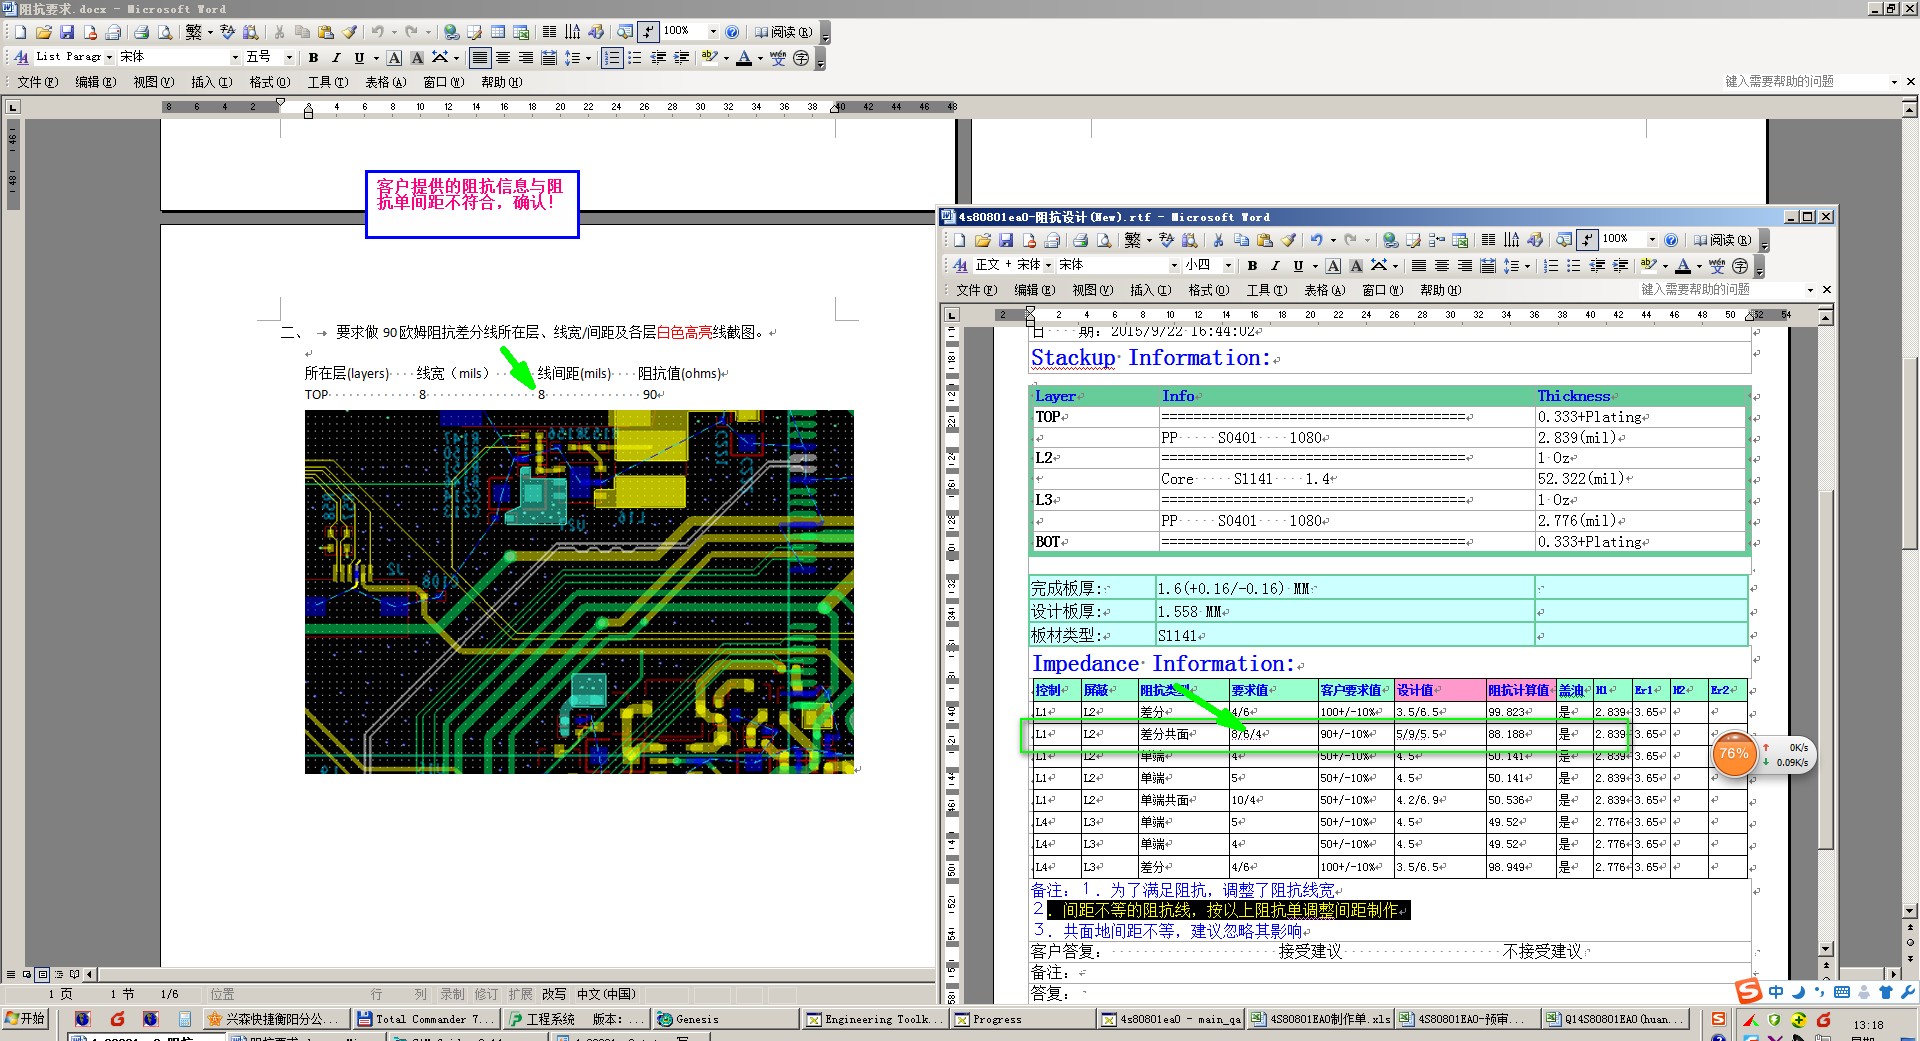Click Save icon in left Word toolbar
The height and width of the screenshot is (1041, 1920).
[x=67, y=32]
